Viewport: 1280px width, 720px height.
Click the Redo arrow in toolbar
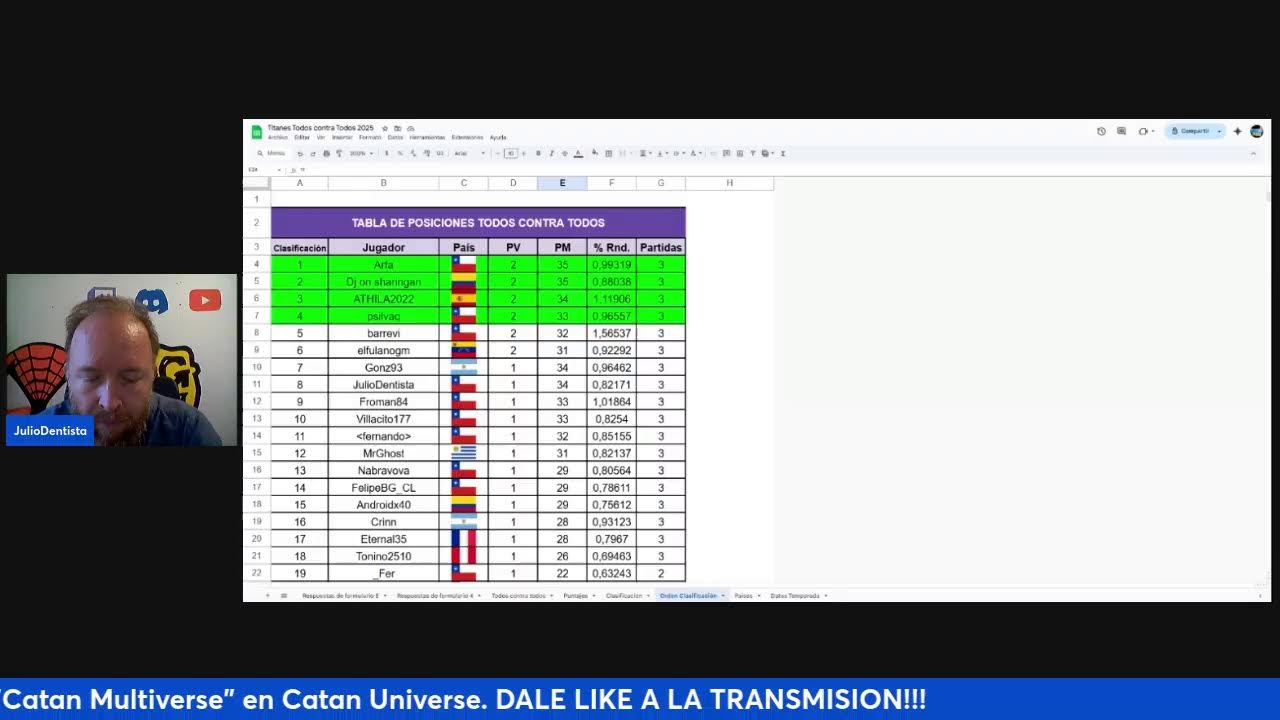tap(313, 153)
